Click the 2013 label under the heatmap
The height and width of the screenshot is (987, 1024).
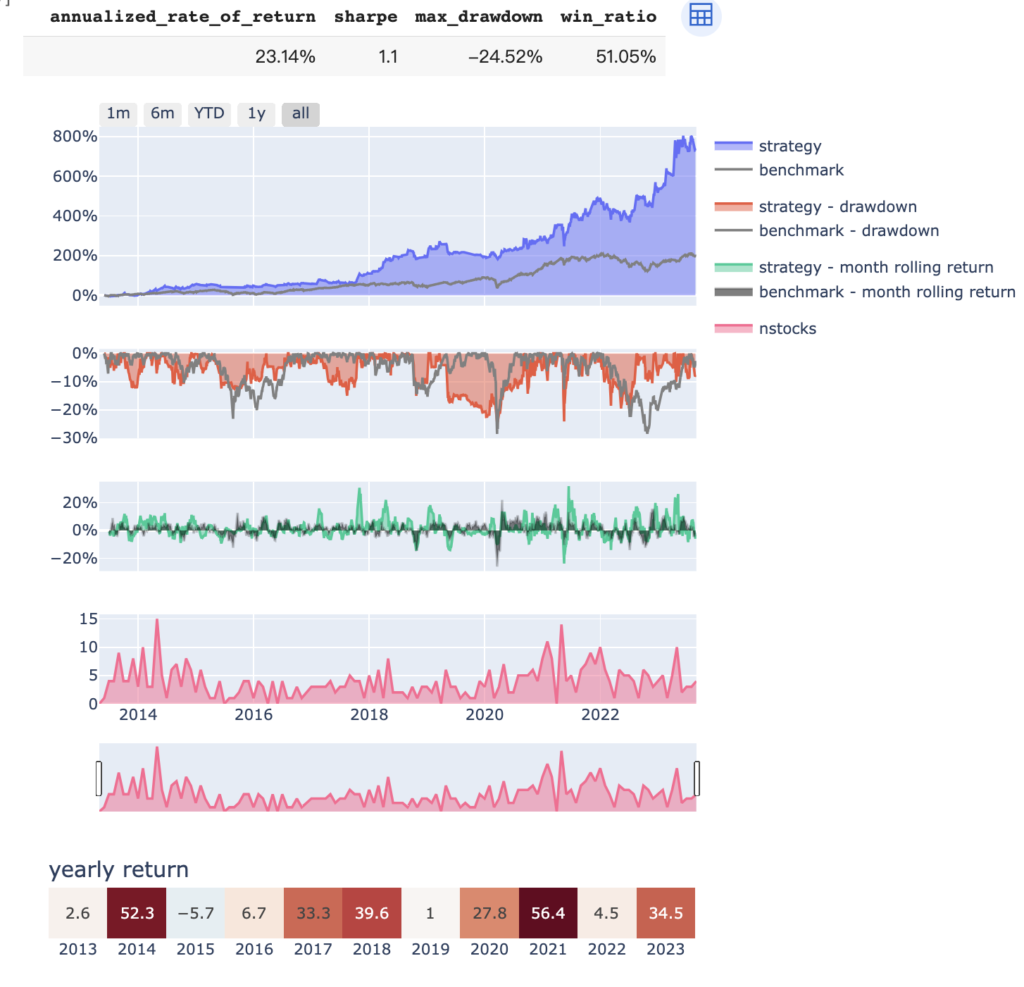click(x=78, y=949)
